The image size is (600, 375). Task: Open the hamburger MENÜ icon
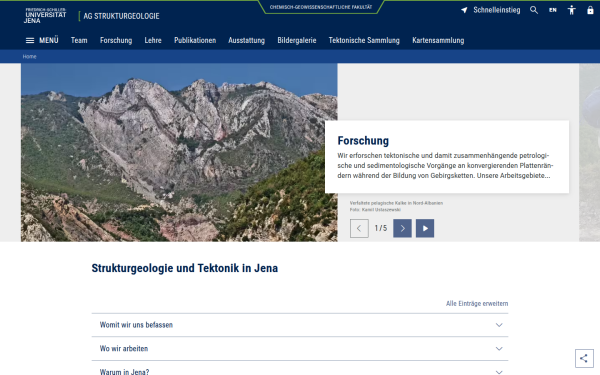[30, 41]
